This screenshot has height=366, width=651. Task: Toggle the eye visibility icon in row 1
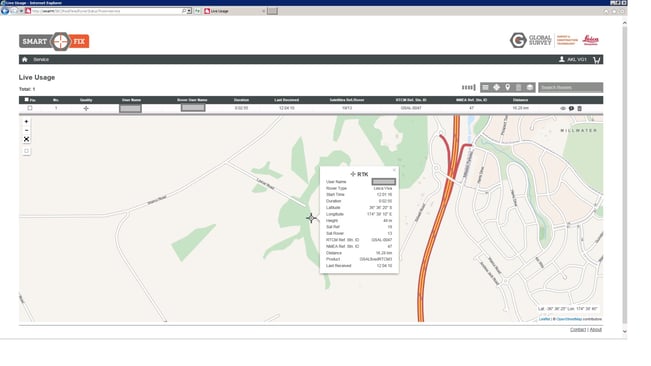point(563,108)
